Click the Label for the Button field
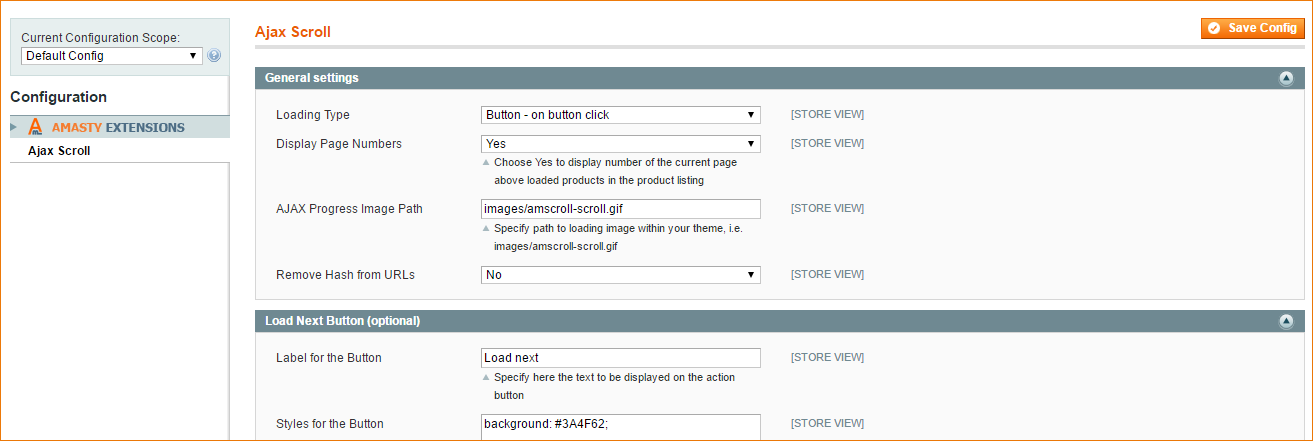 [621, 358]
